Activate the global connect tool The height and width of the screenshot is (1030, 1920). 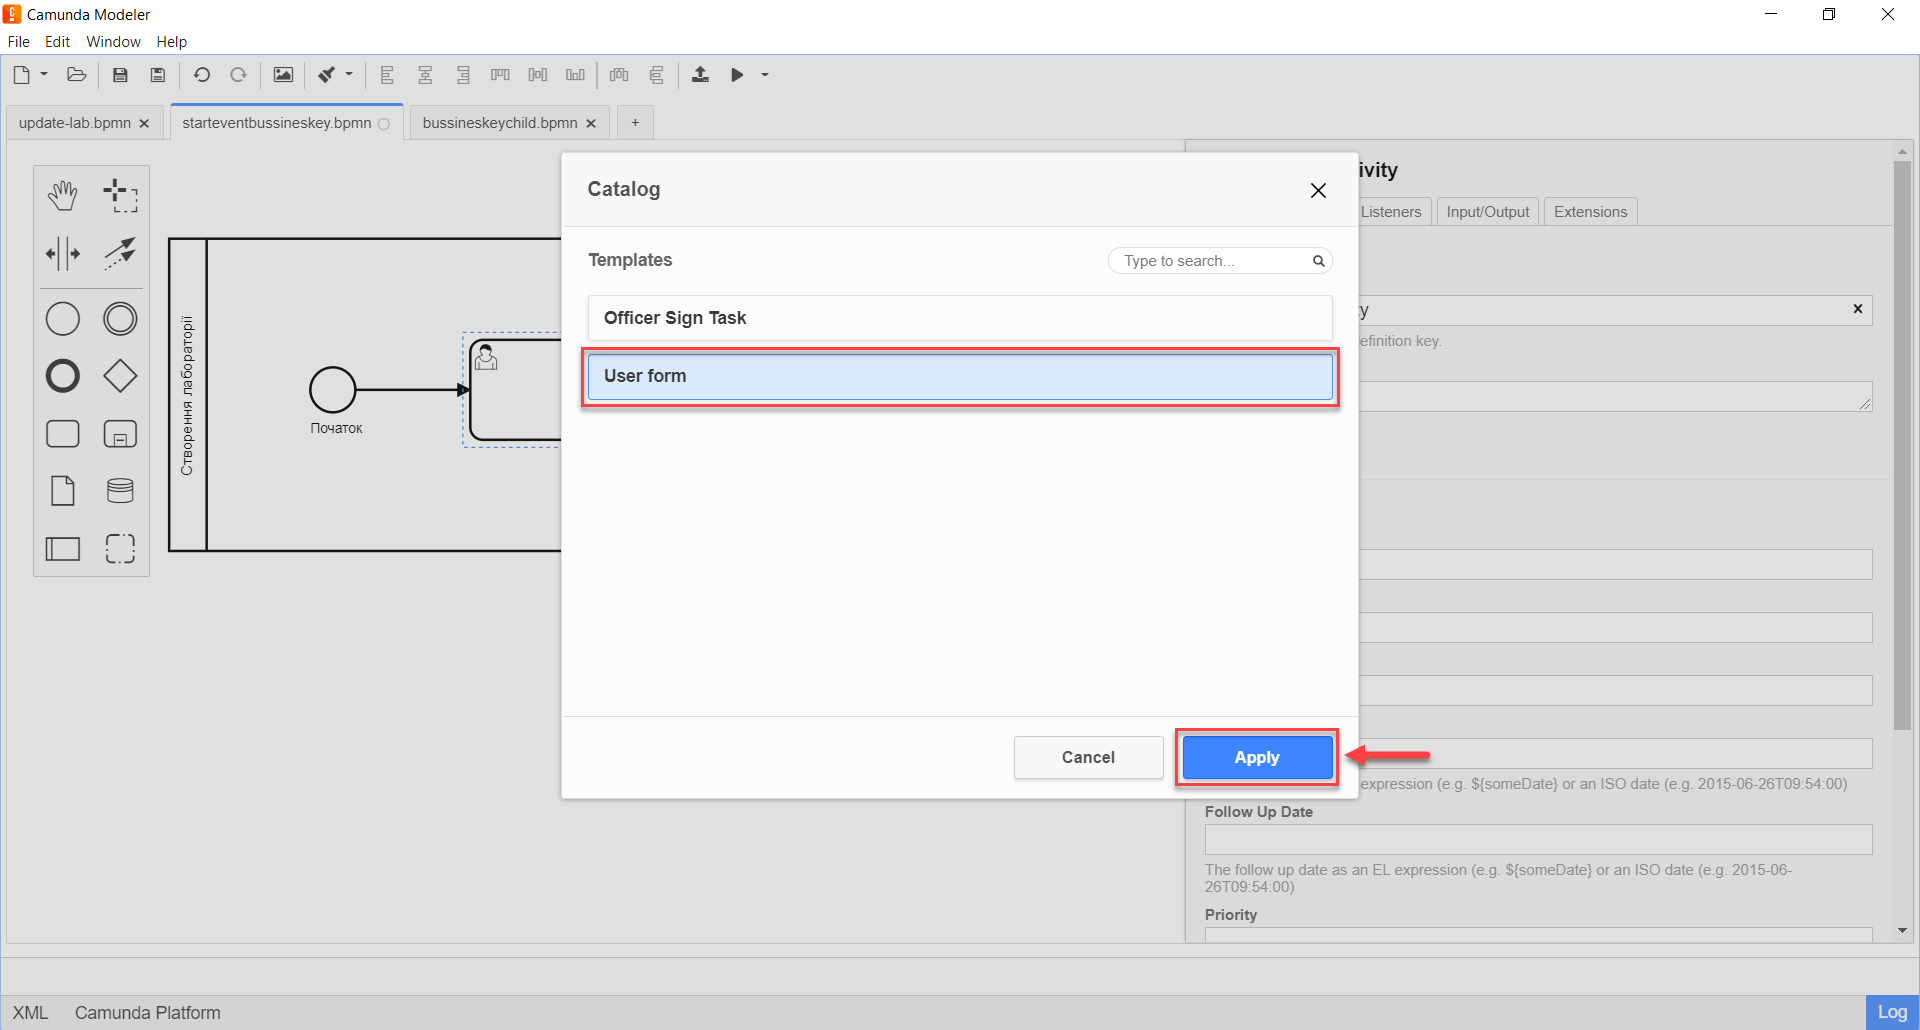tap(120, 254)
